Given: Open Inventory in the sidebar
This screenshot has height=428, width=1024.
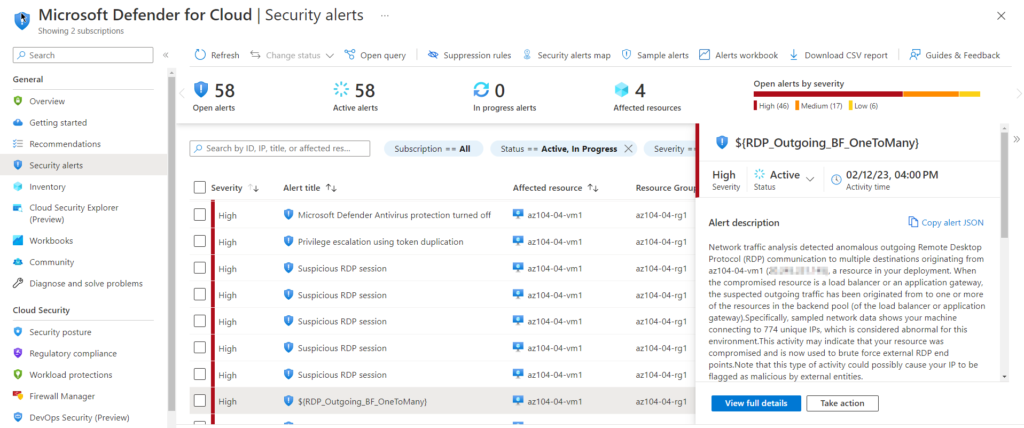Looking at the screenshot, I should click(x=47, y=187).
